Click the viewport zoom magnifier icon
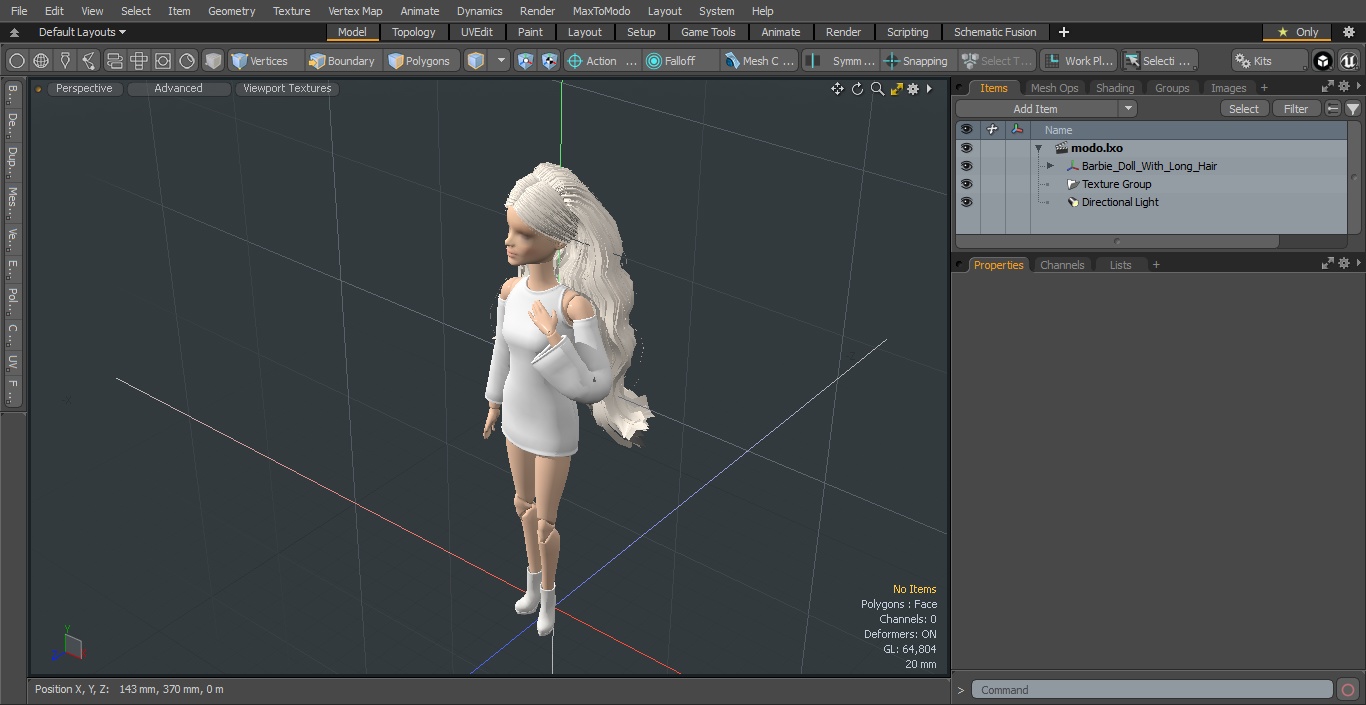This screenshot has width=1366, height=705. tap(877, 89)
